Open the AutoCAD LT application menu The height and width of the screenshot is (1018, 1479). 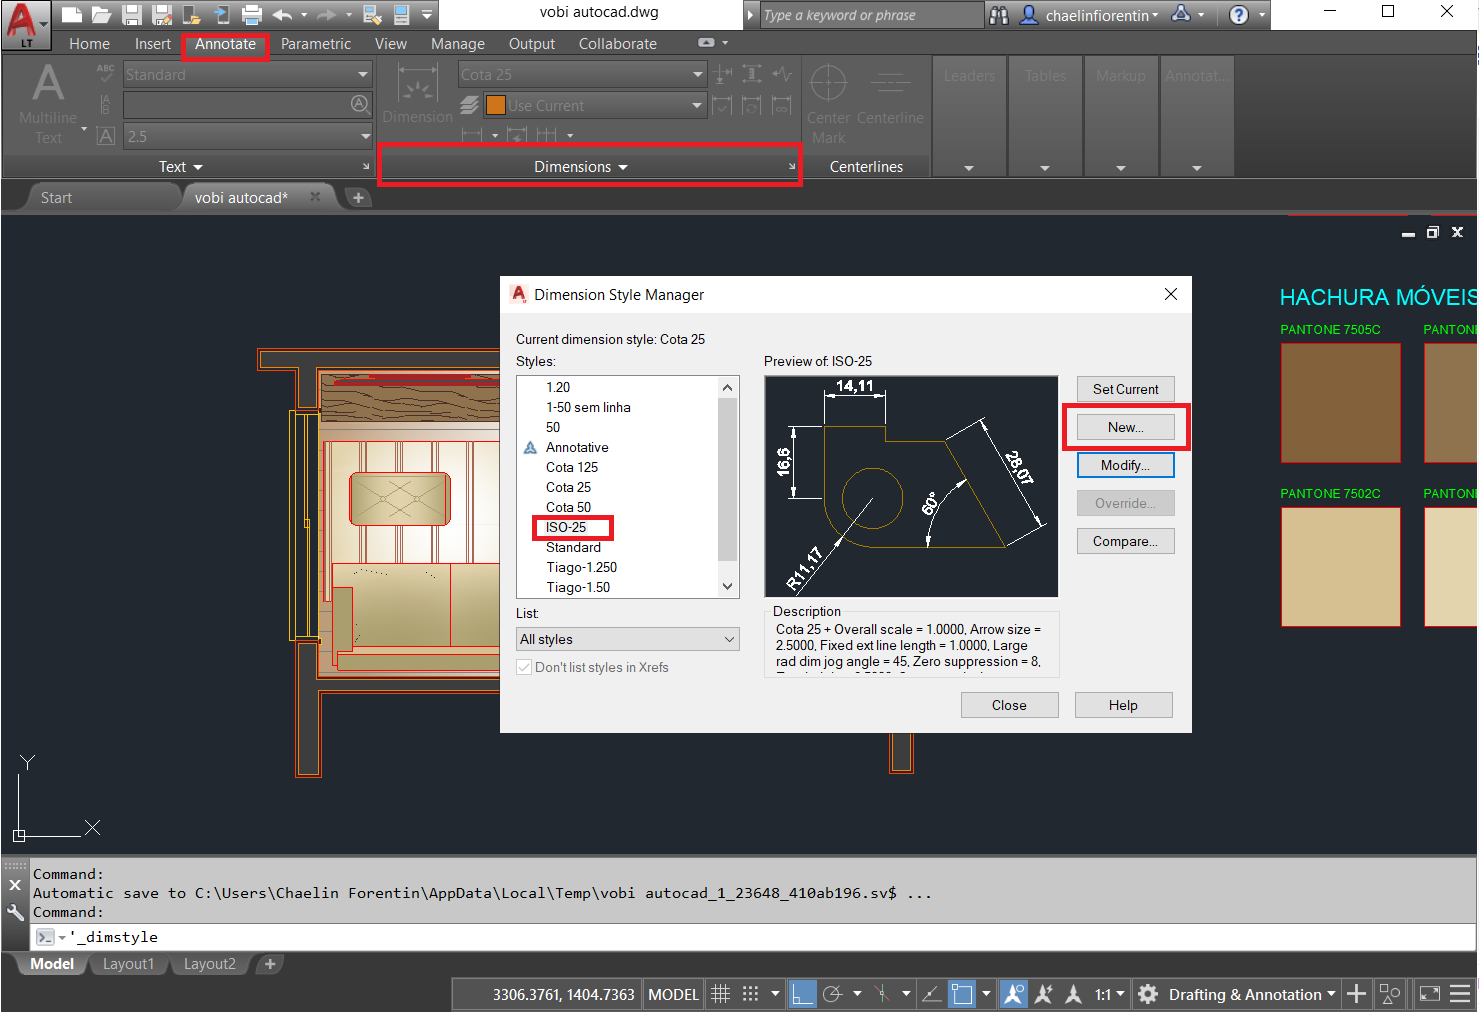click(x=24, y=24)
